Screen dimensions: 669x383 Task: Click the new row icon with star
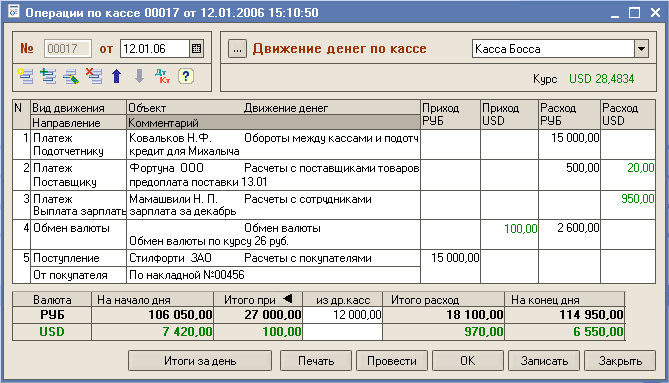[x=26, y=76]
